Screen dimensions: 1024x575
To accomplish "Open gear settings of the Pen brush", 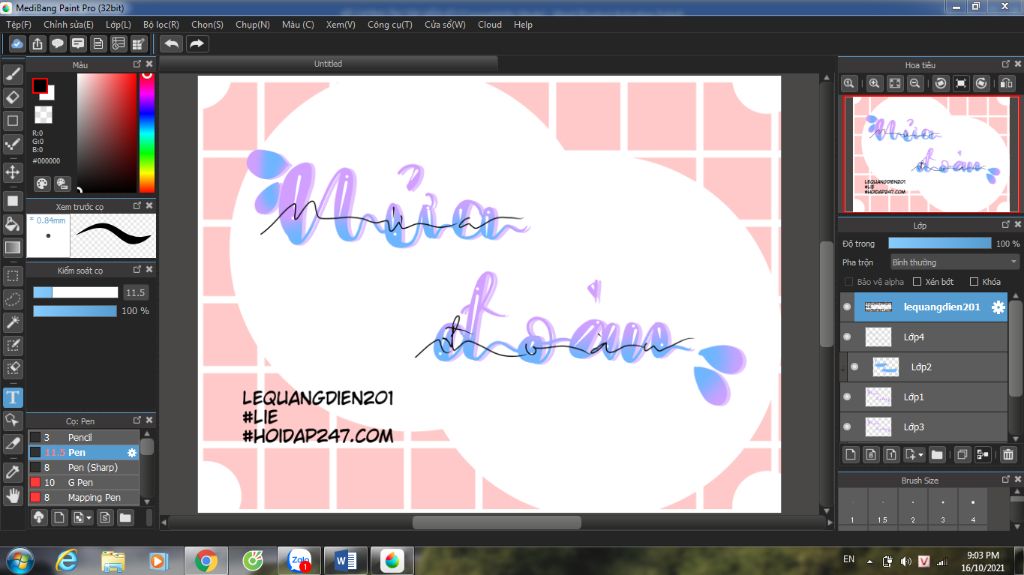I will pos(132,452).
